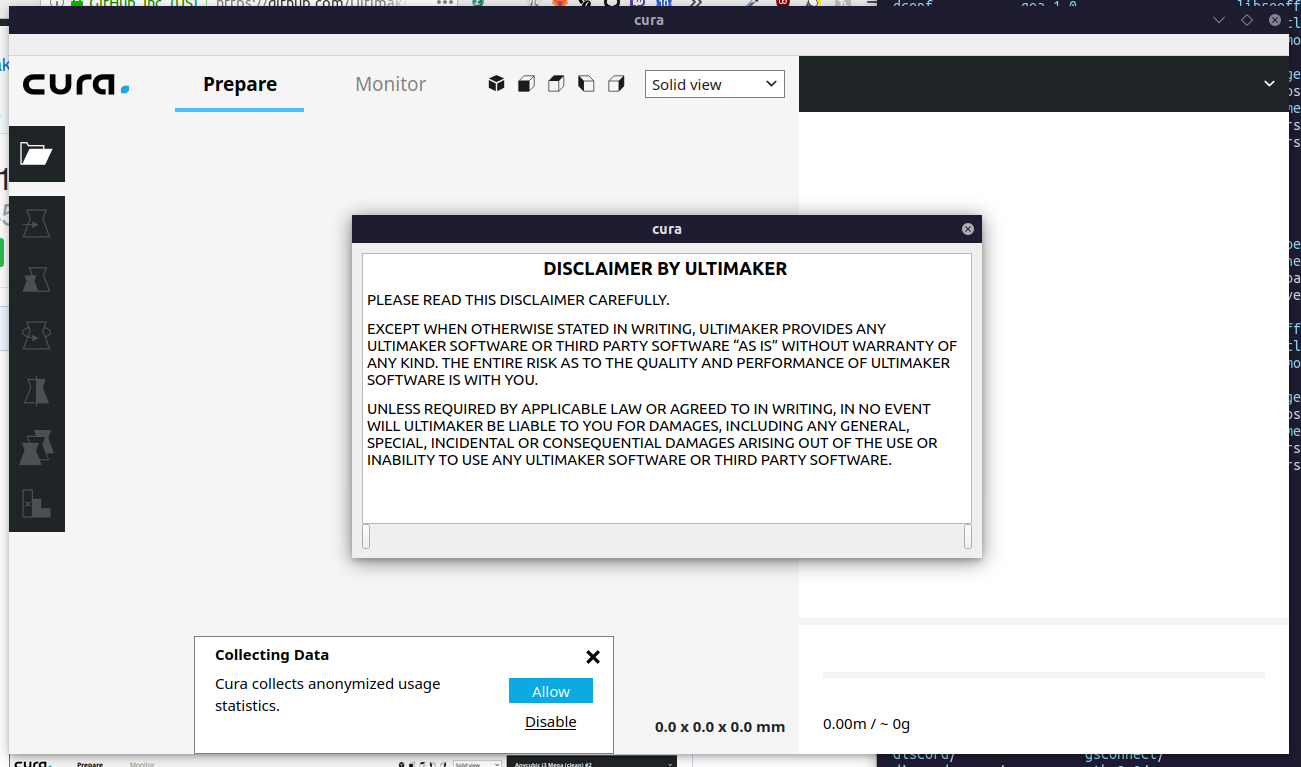1301x767 pixels.
Task: Open the Per Model Settings tool
Action: (36, 446)
